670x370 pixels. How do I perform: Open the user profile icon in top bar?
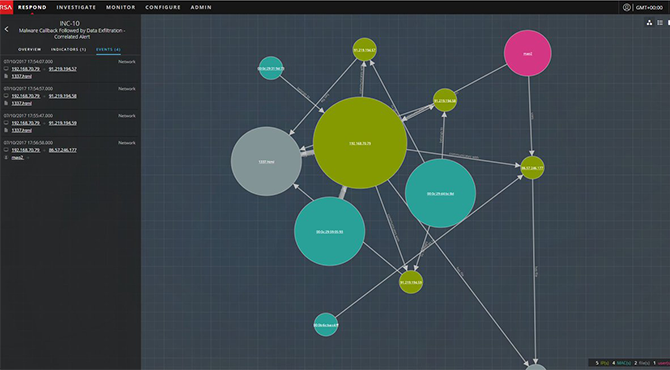(x=626, y=7)
